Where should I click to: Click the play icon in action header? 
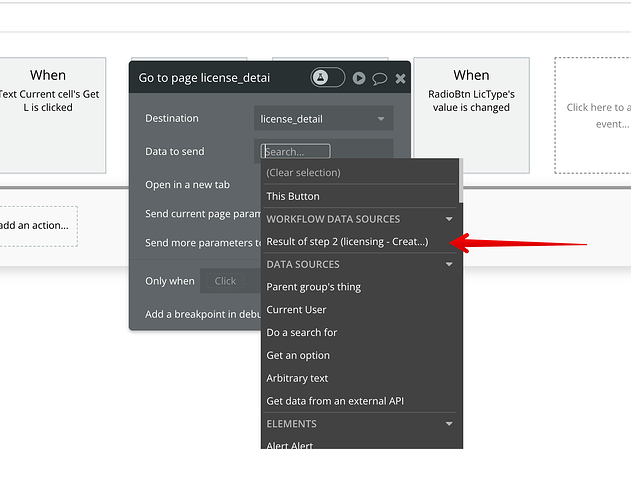[359, 78]
